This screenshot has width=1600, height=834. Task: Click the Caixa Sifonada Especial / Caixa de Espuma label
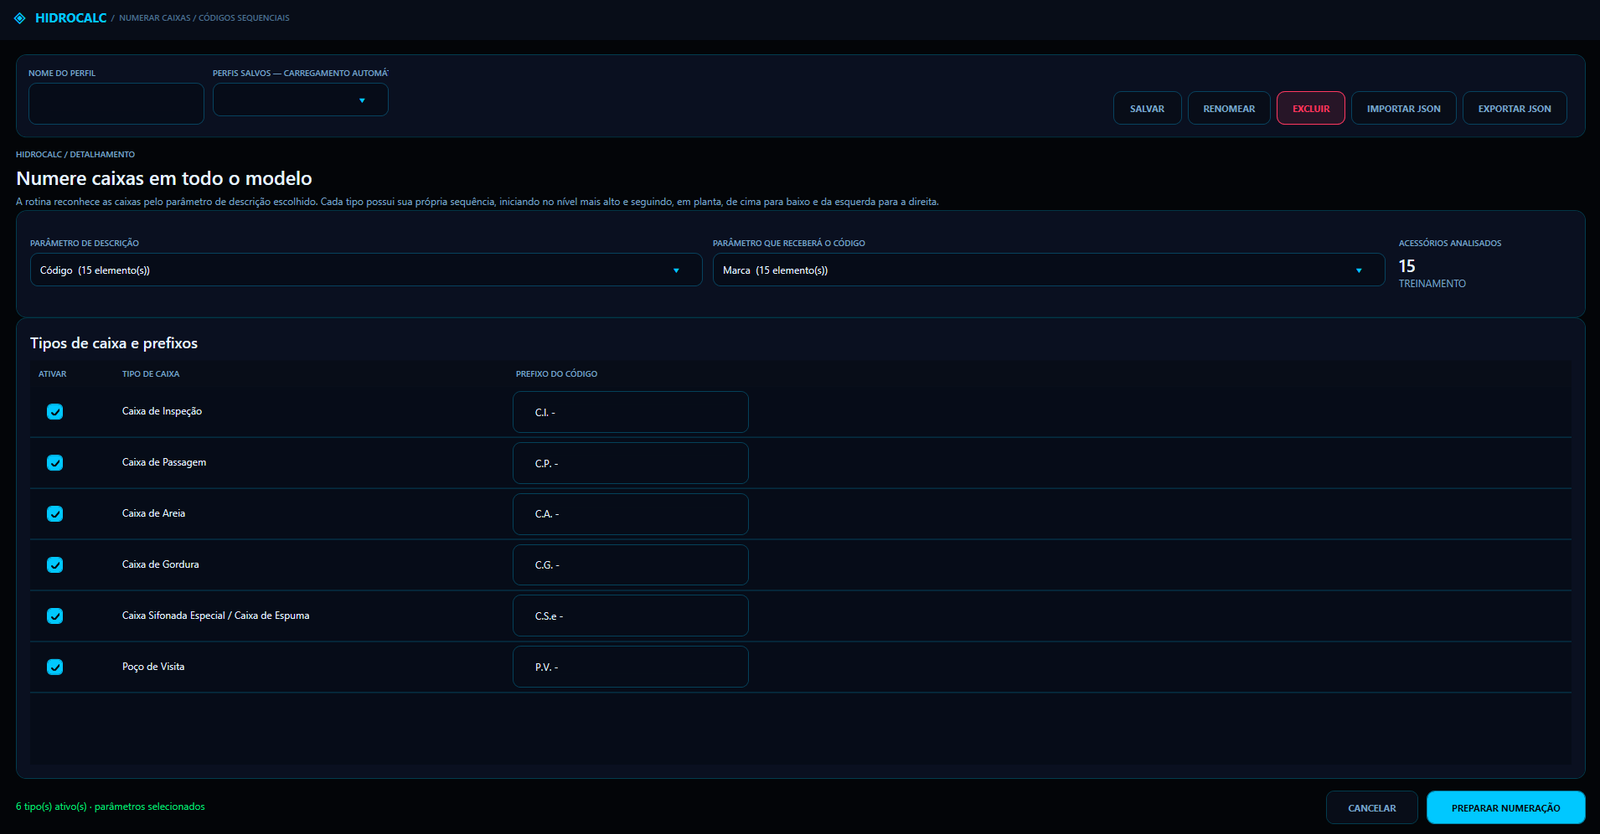216,615
